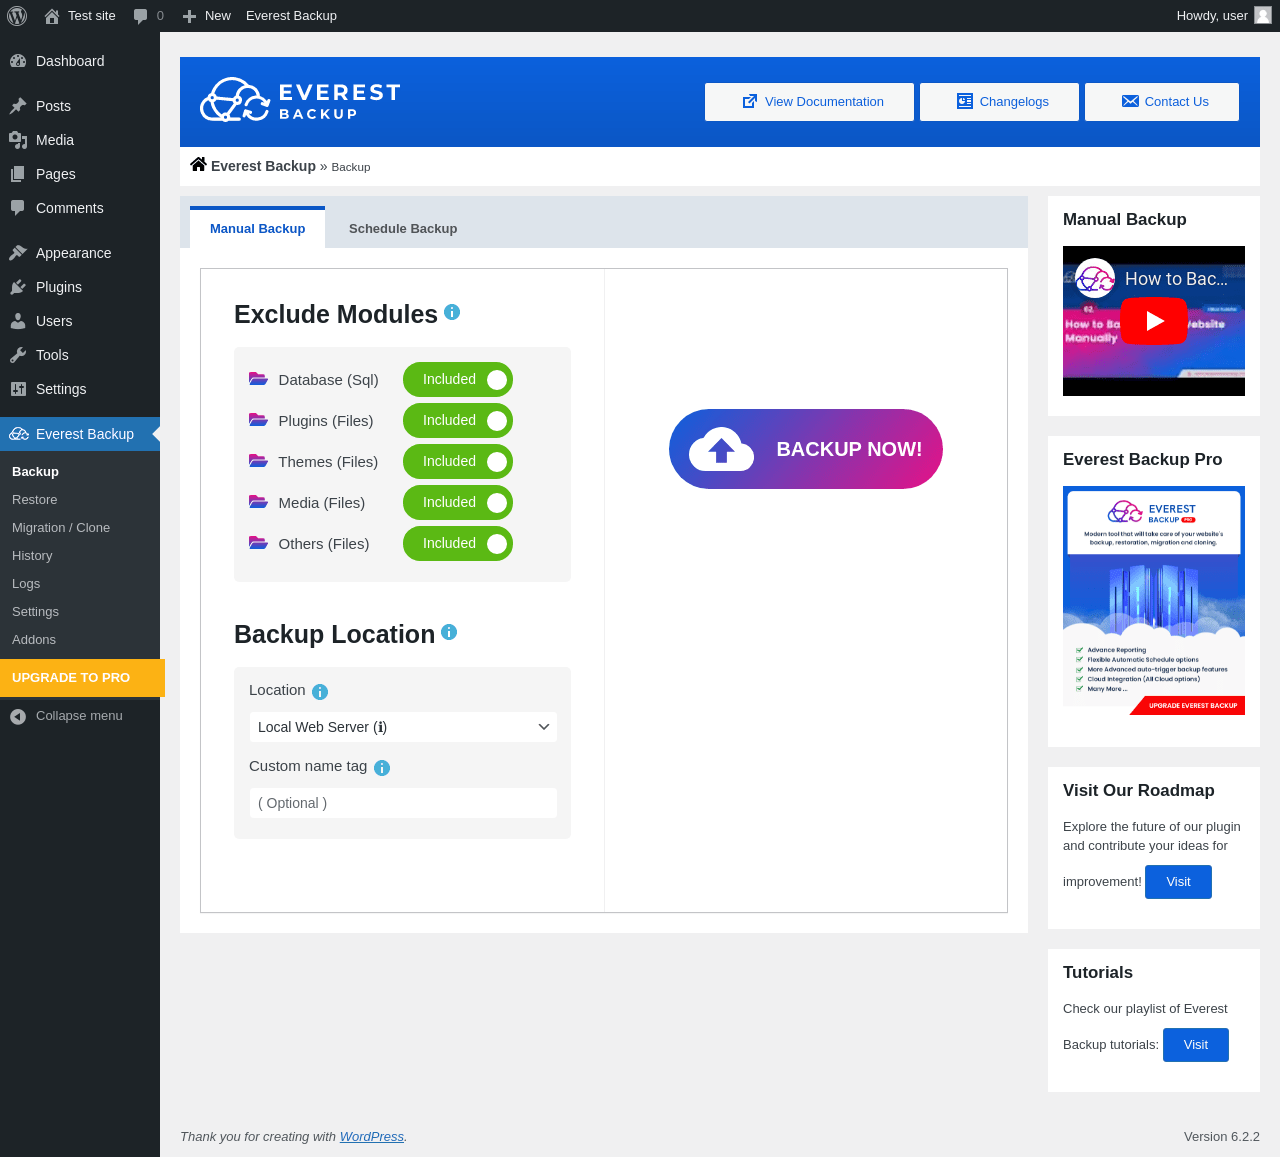The image size is (1280, 1157).
Task: Click info icon beside Location label
Action: point(320,692)
